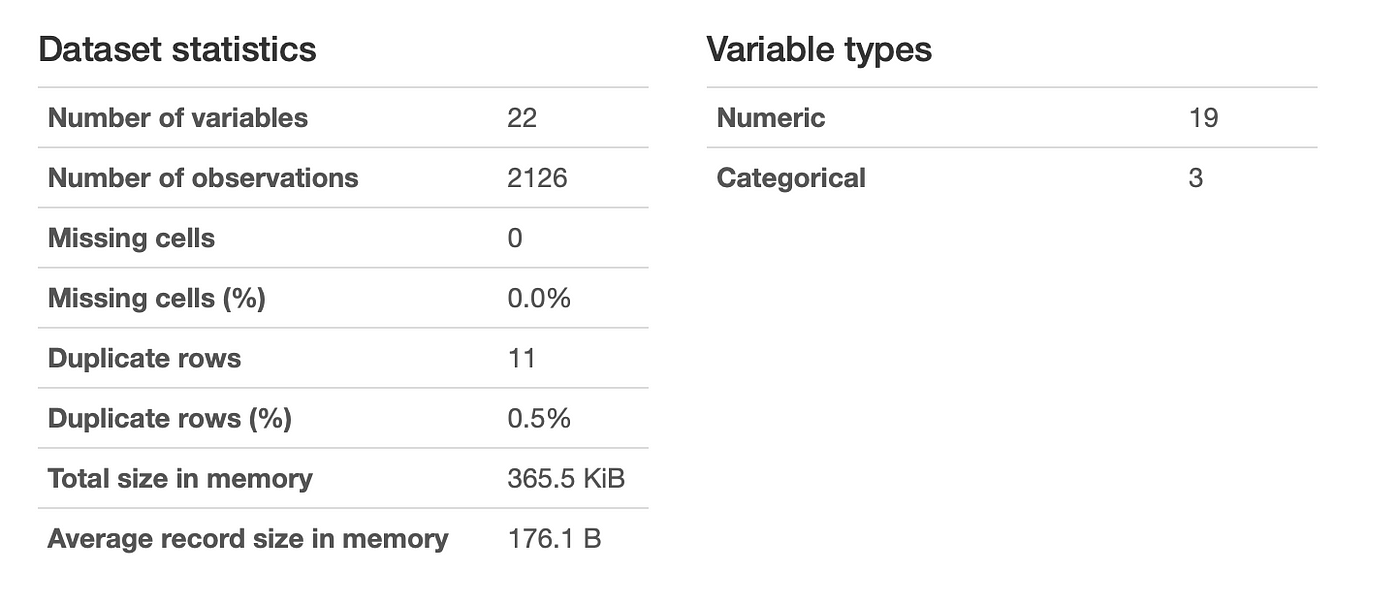Click the 0.0% missing cells value
Image resolution: width=1400 pixels, height=605 pixels.
pyautogui.click(x=539, y=298)
